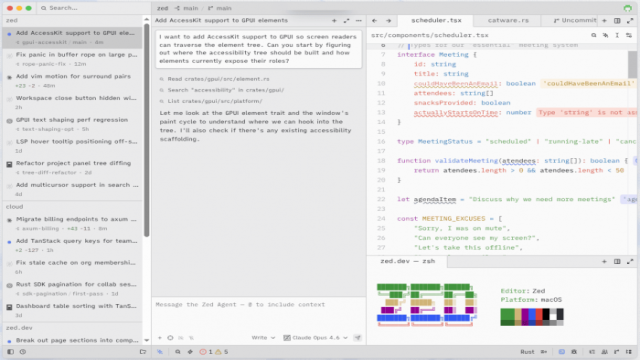The image size is (640, 360).
Task: Show diagnostics with 1 error 5 warnings
Action: pos(213,351)
